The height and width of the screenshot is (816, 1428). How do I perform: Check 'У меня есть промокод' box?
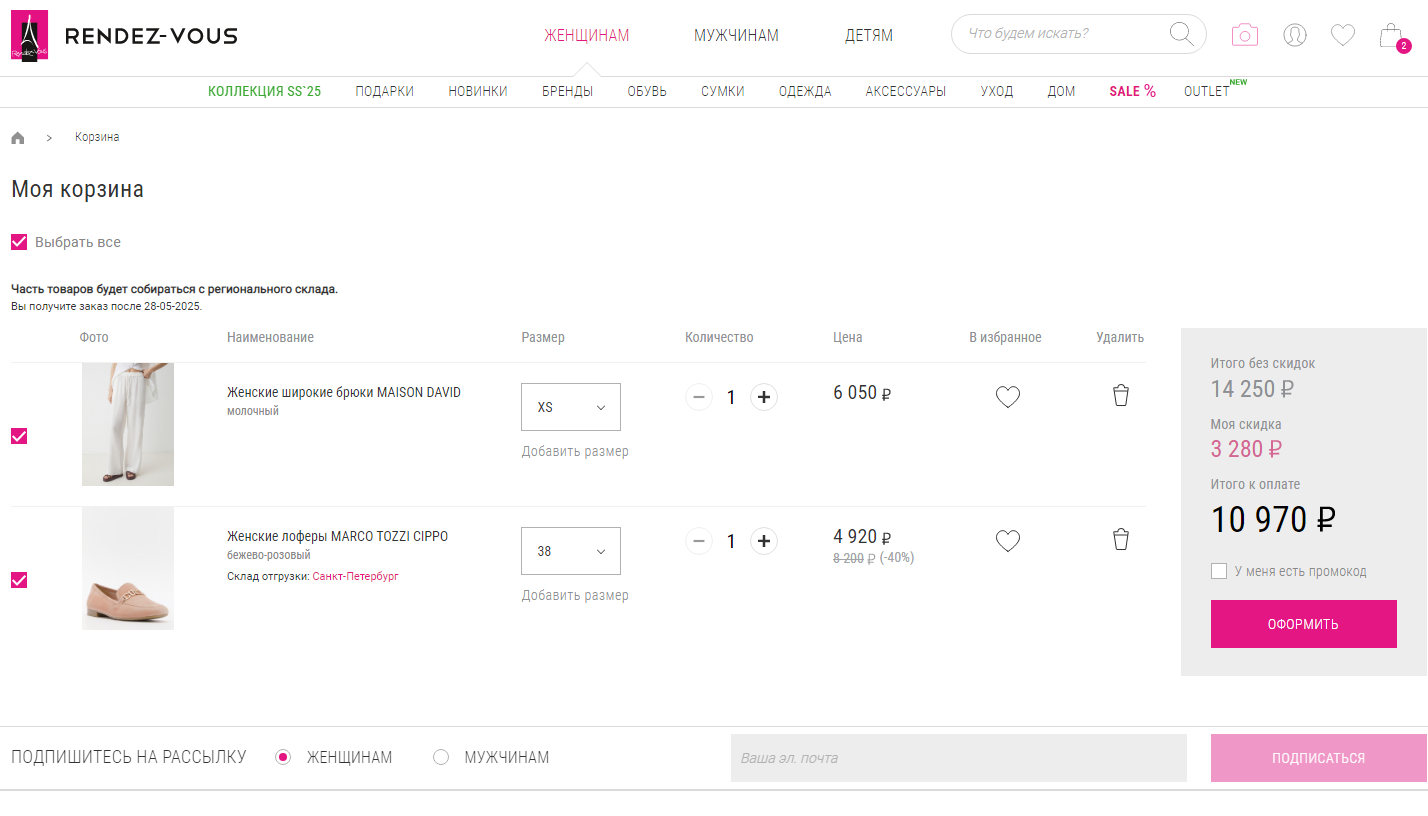[1219, 571]
